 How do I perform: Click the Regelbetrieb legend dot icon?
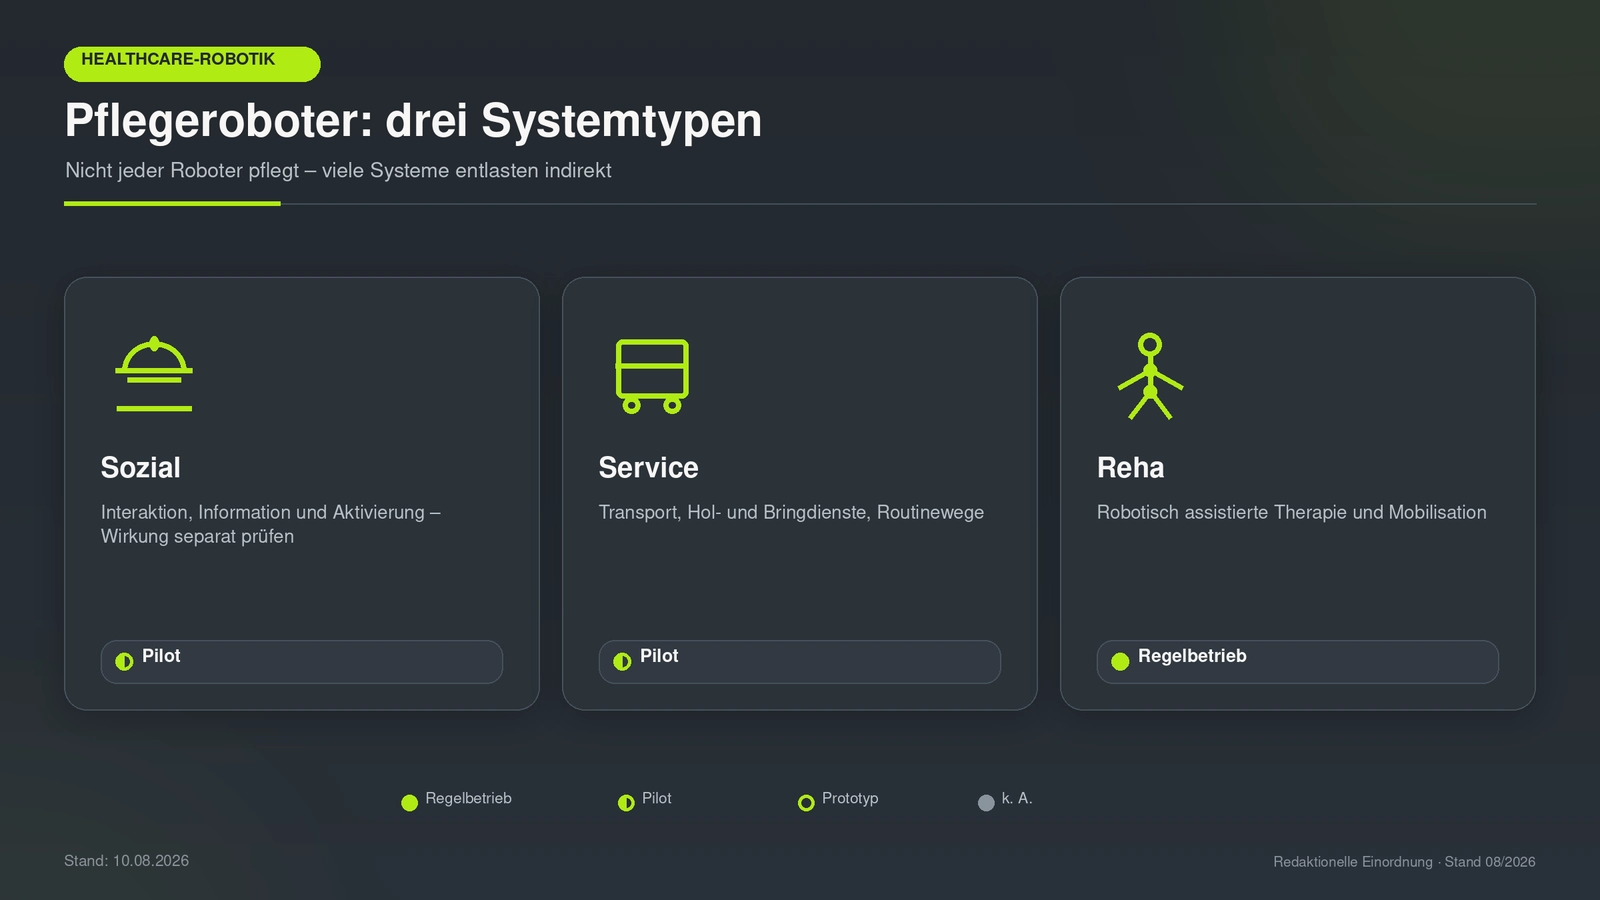click(409, 803)
